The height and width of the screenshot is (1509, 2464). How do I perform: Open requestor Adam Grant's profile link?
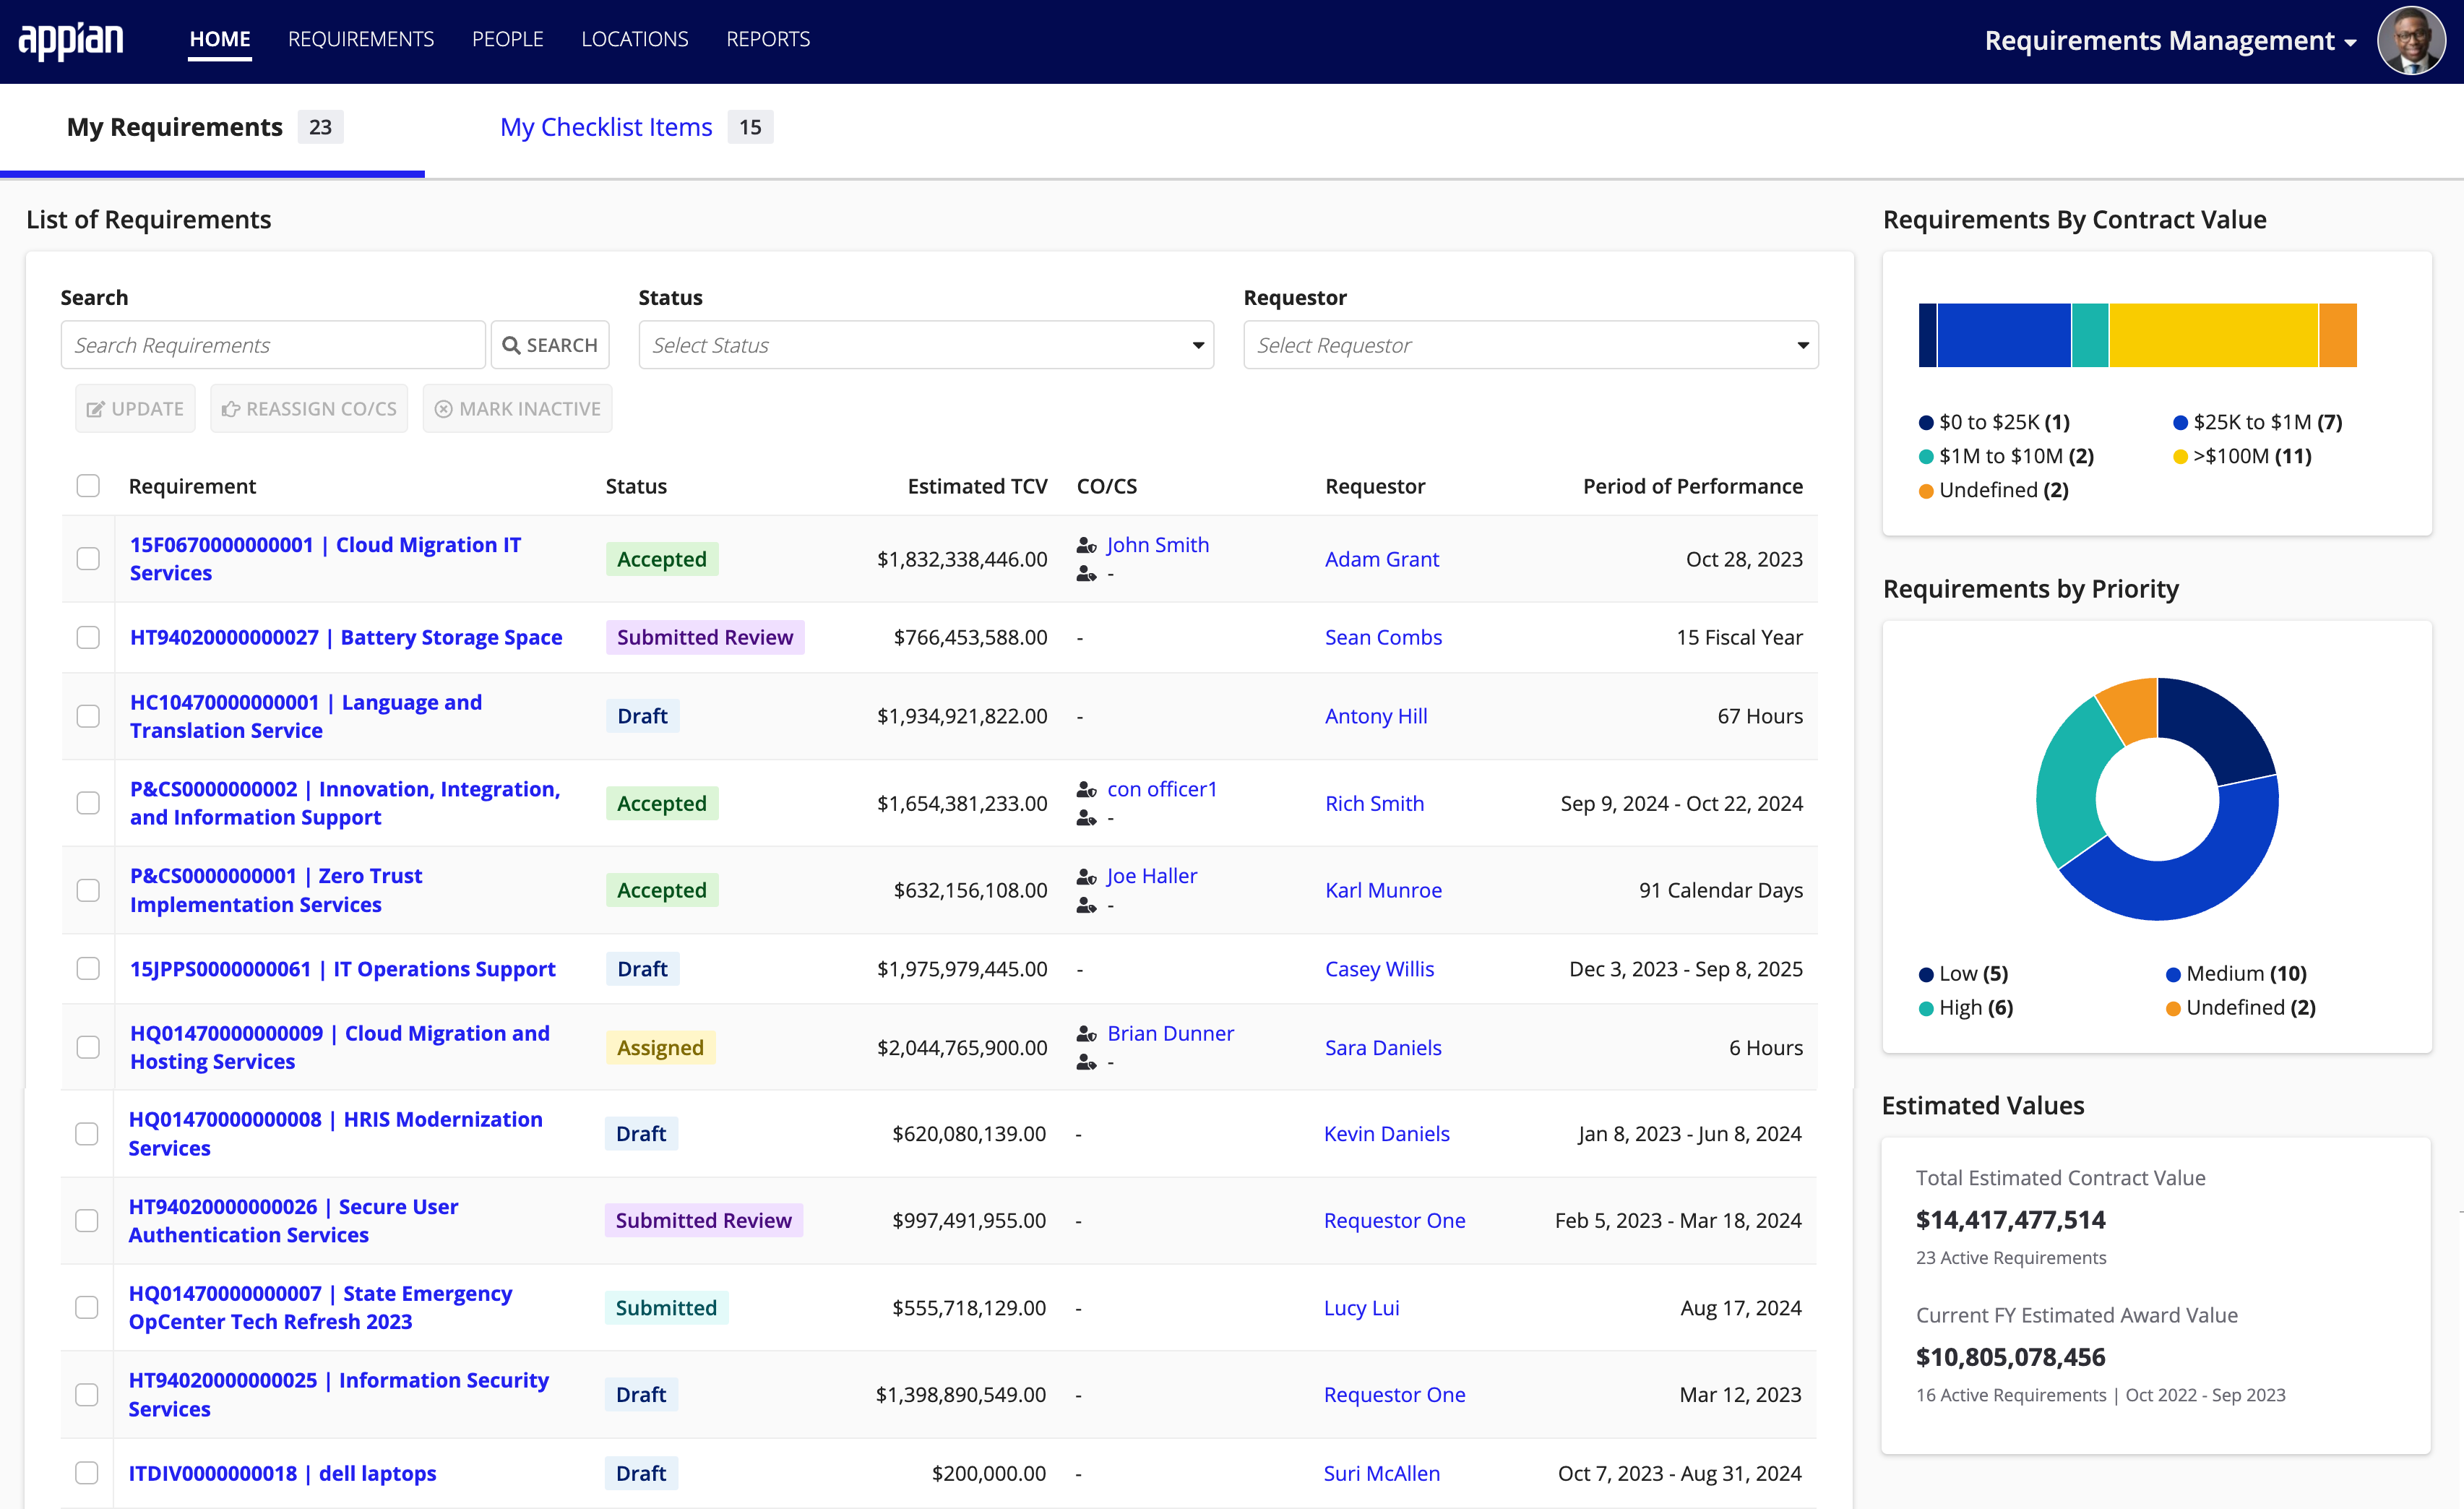coord(1382,559)
